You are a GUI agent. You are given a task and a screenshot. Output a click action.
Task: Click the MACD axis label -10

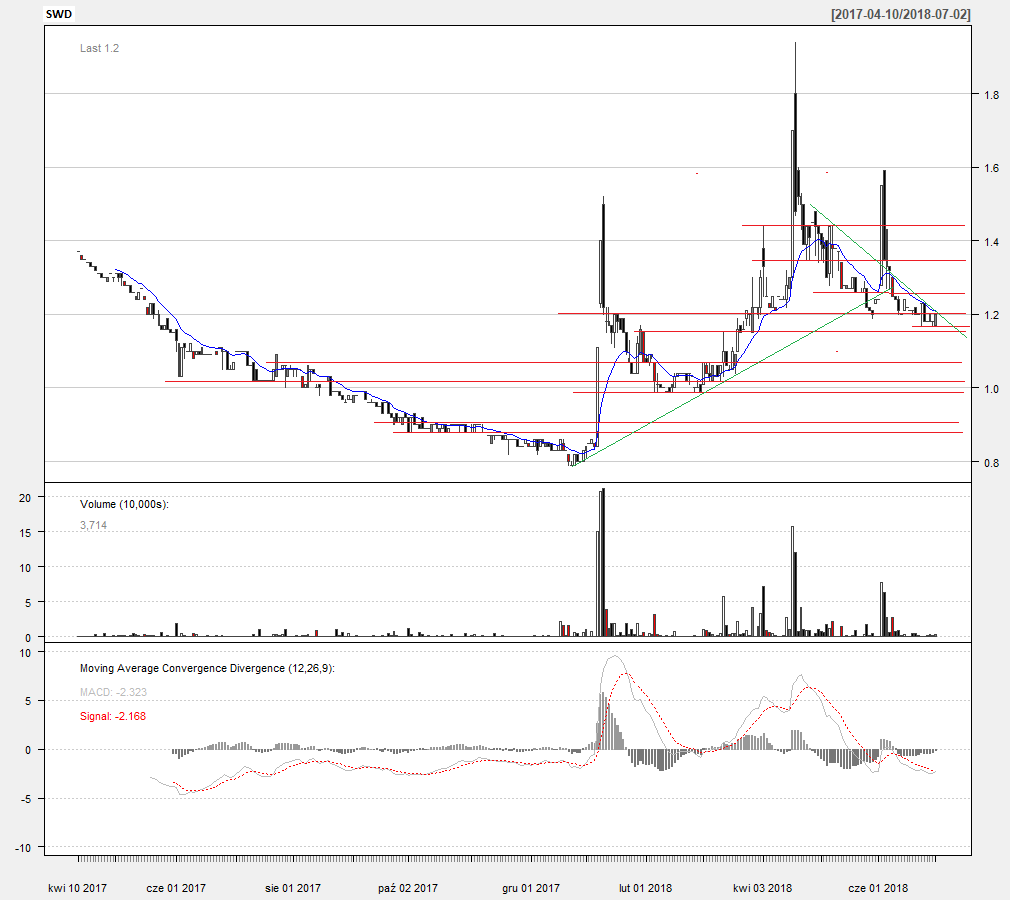tap(23, 848)
